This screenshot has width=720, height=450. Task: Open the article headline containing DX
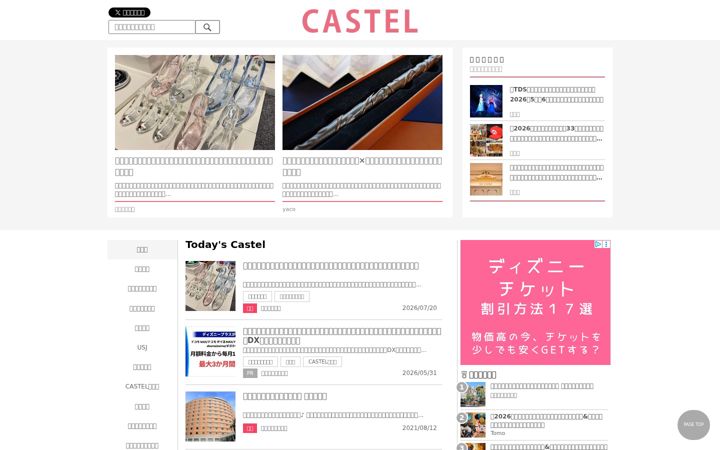pyautogui.click(x=342, y=336)
